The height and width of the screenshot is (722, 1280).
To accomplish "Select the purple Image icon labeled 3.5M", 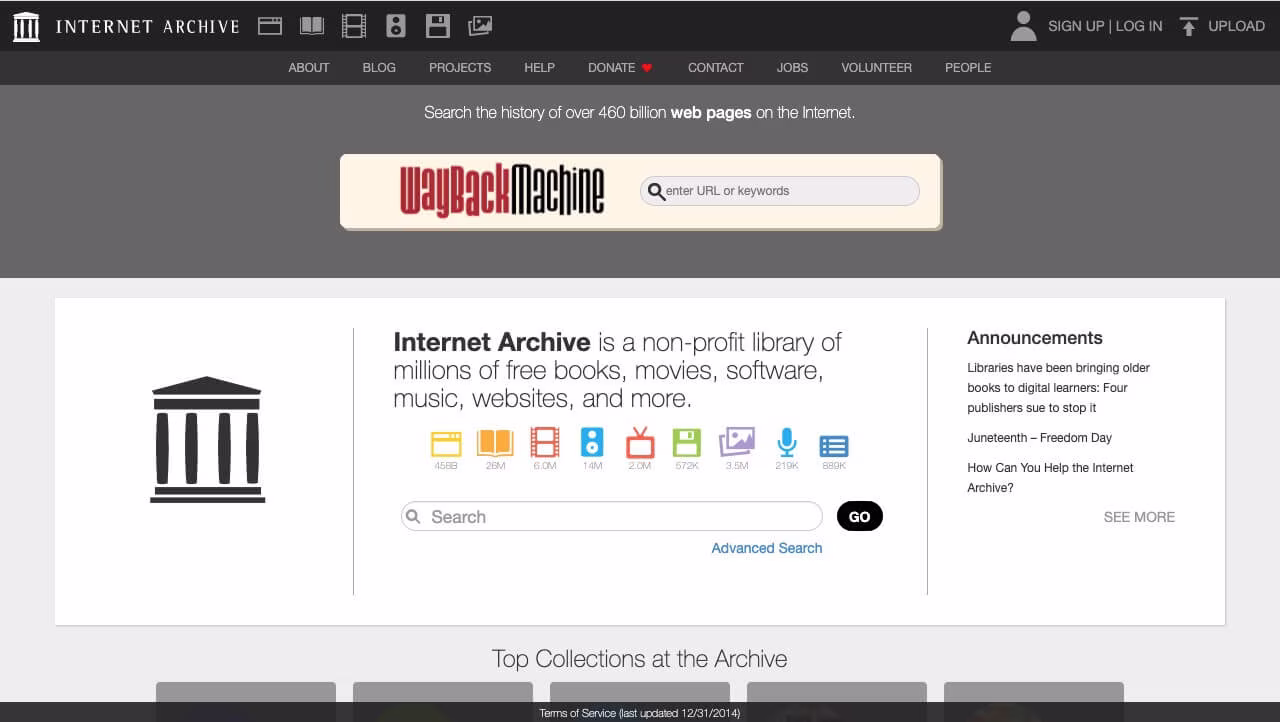I will (x=737, y=442).
